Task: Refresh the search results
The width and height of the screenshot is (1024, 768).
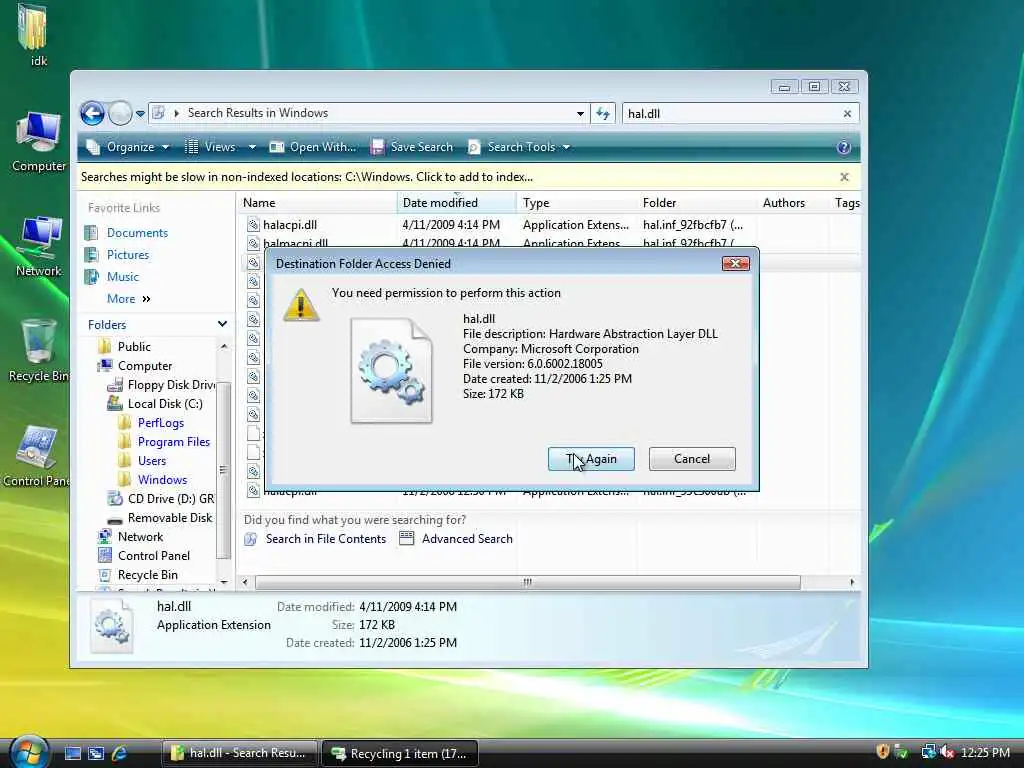Action: click(603, 114)
